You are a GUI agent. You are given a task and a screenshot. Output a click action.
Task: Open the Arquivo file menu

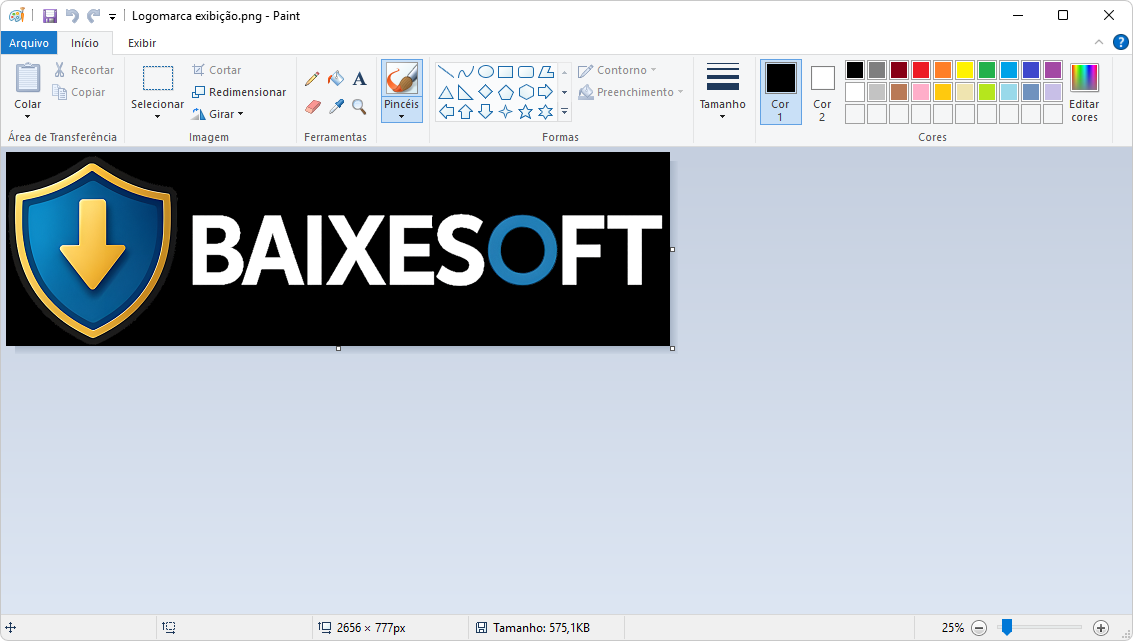(x=29, y=43)
